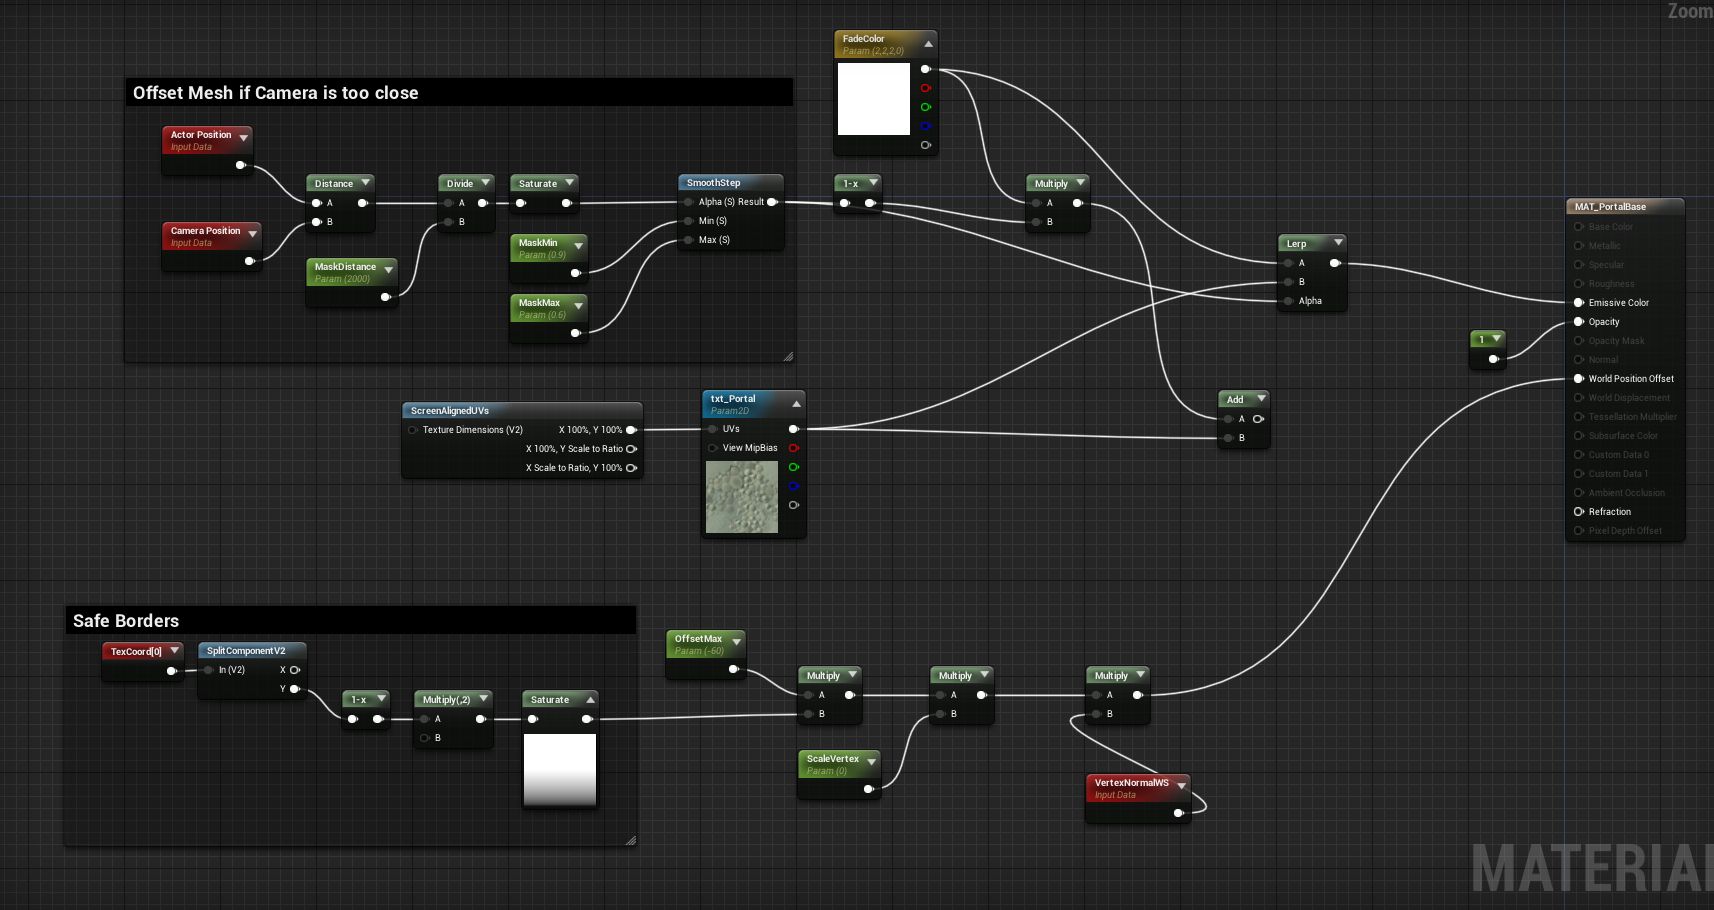Click the FadeColor red channel output pin
Screen dimensions: 1714x910
(x=925, y=88)
